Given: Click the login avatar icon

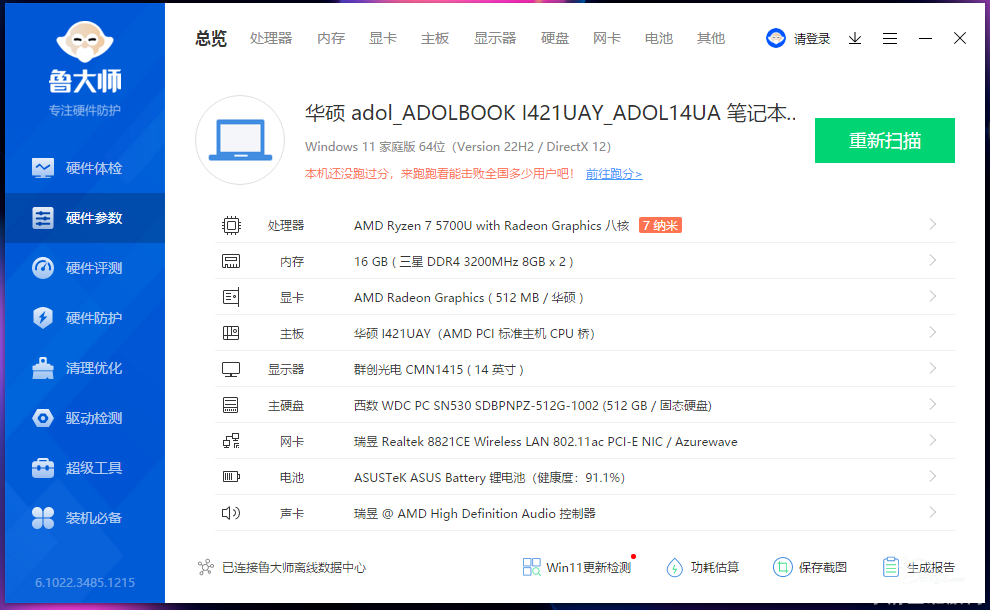Looking at the screenshot, I should pos(776,39).
